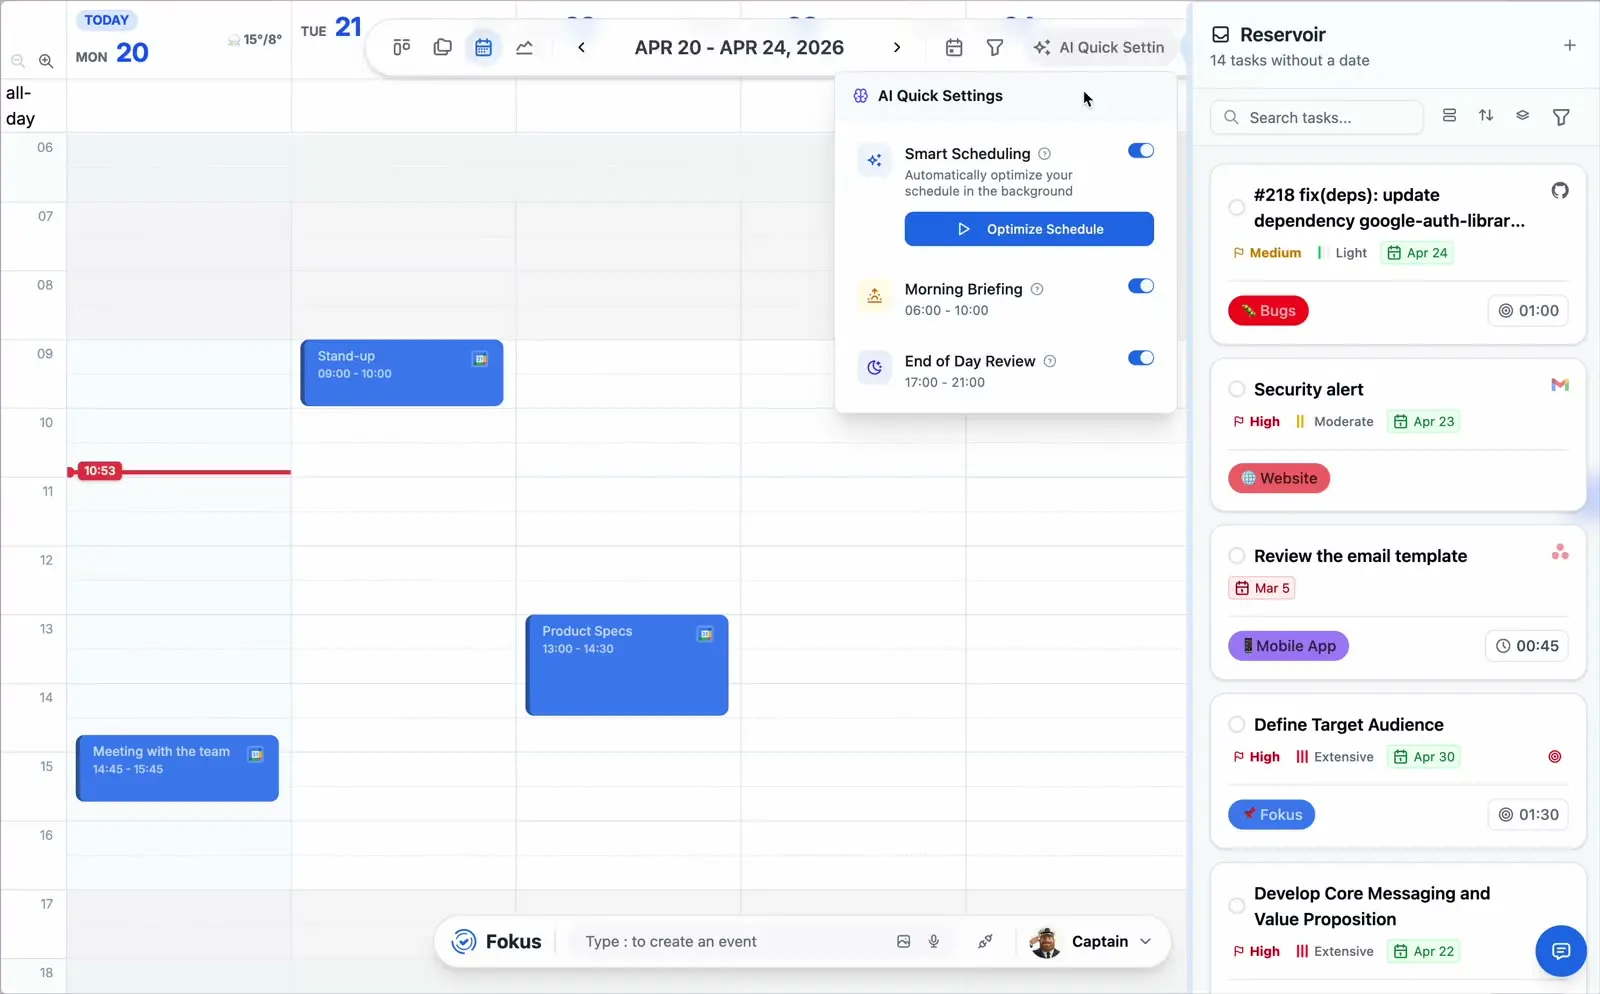Screen dimensions: 1600x994
Task: Filter Reservoir tasks
Action: (x=1561, y=117)
